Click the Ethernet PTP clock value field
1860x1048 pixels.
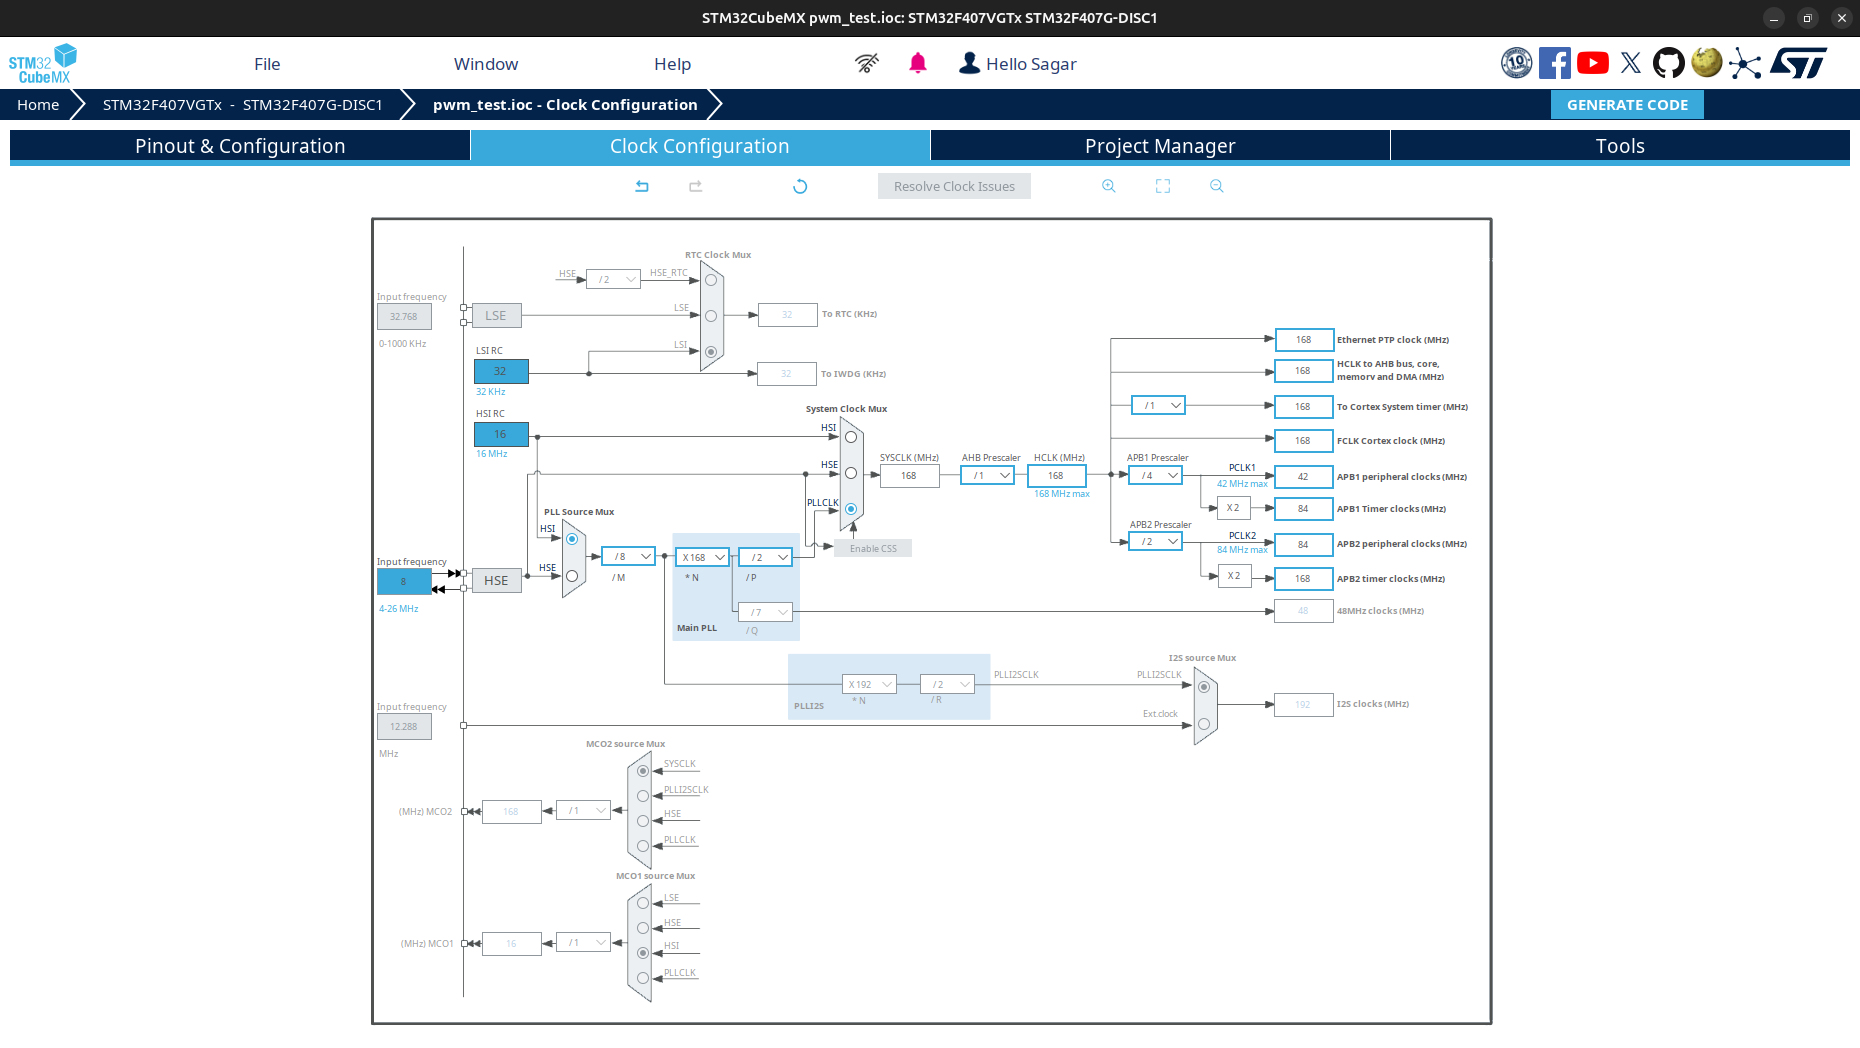point(1304,339)
